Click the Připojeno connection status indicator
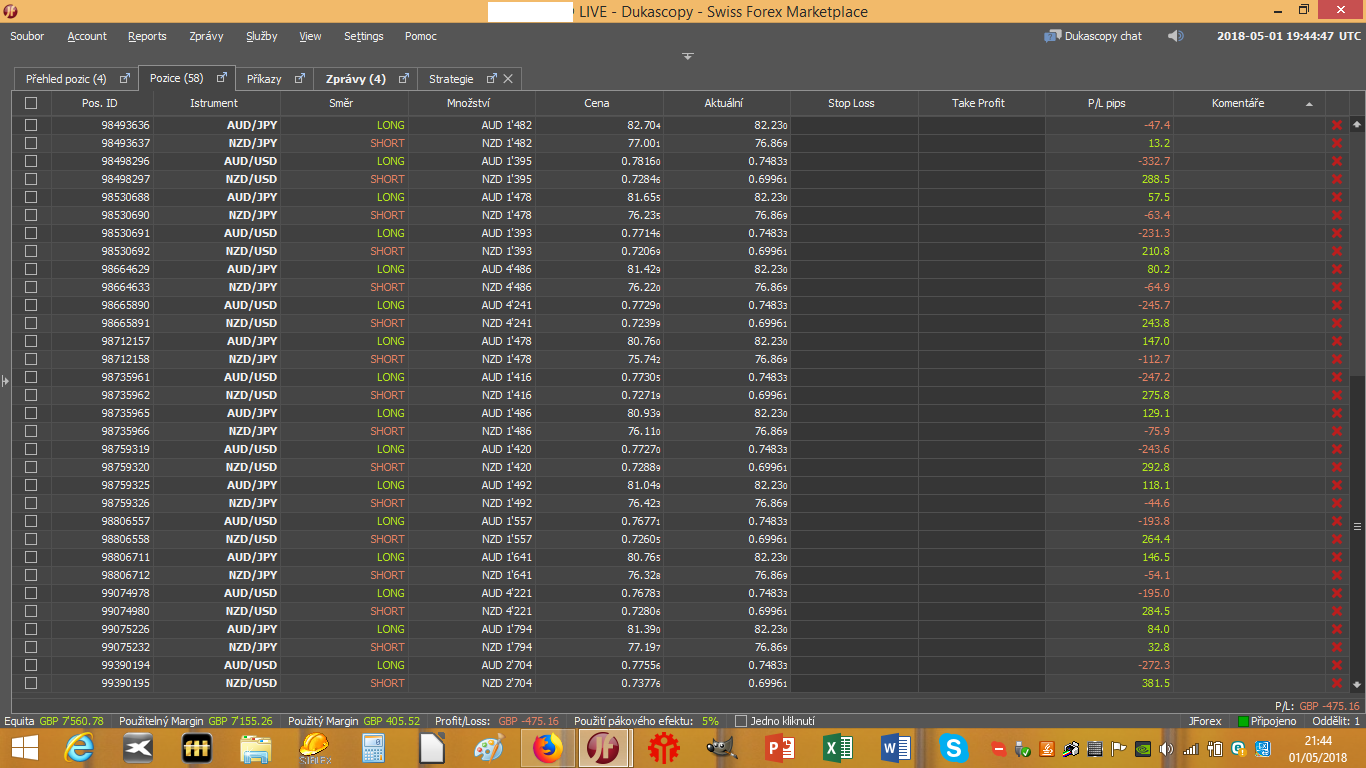 pyautogui.click(x=1267, y=721)
